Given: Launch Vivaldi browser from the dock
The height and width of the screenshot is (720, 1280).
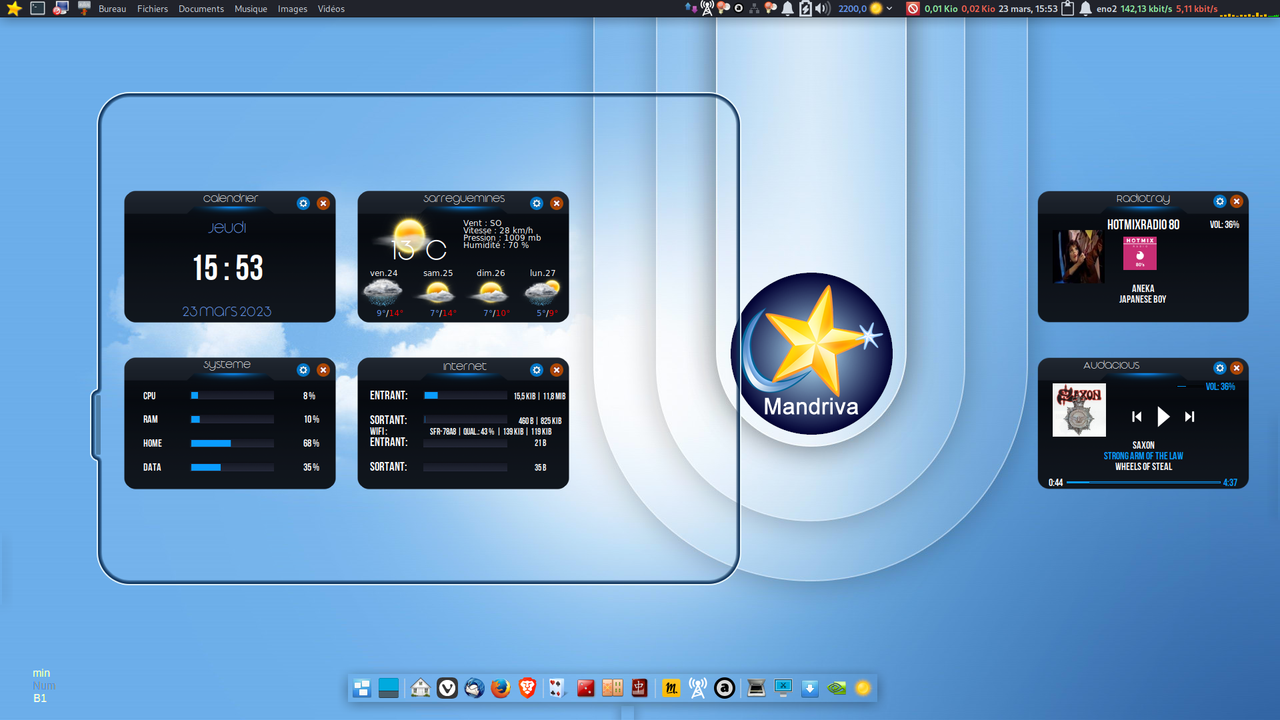Looking at the screenshot, I should pos(448,688).
